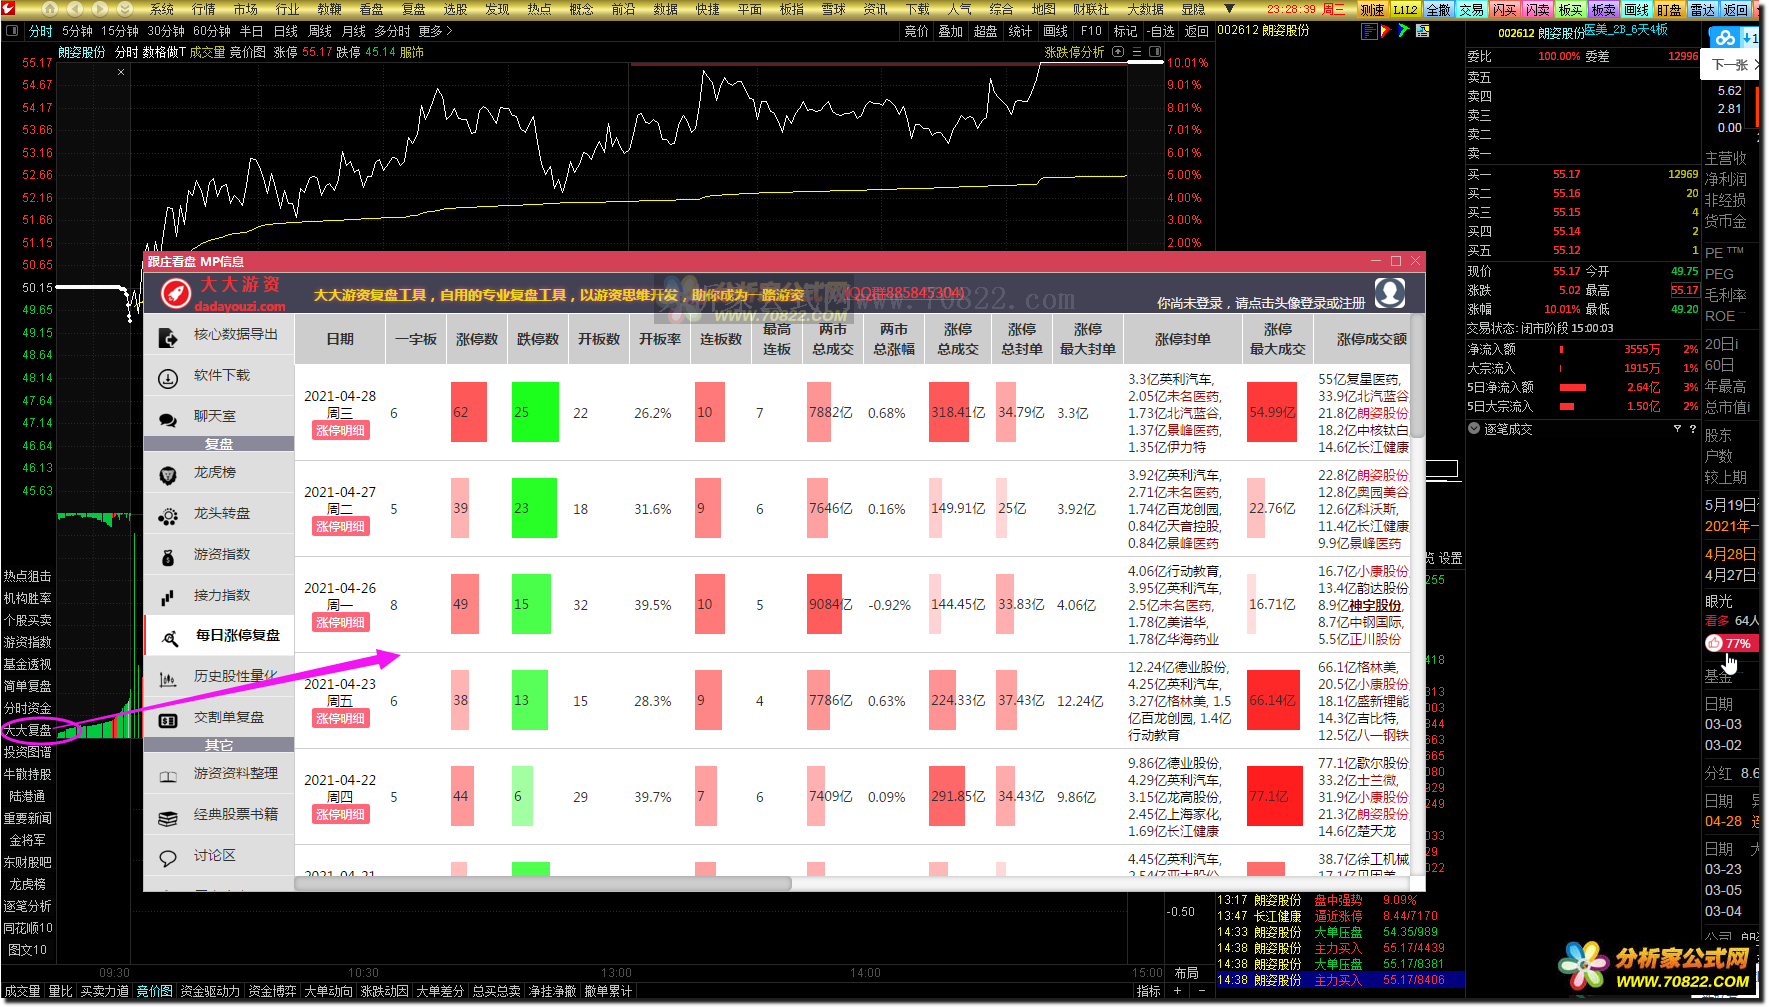Viewport: 1769px width, 1007px height.
Task: Switch to the 资金驱动力 bottom tab
Action: [x=210, y=991]
